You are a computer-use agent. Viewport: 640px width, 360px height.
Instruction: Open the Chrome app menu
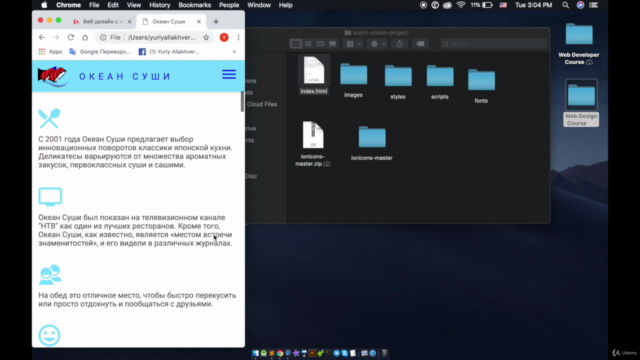click(68, 5)
